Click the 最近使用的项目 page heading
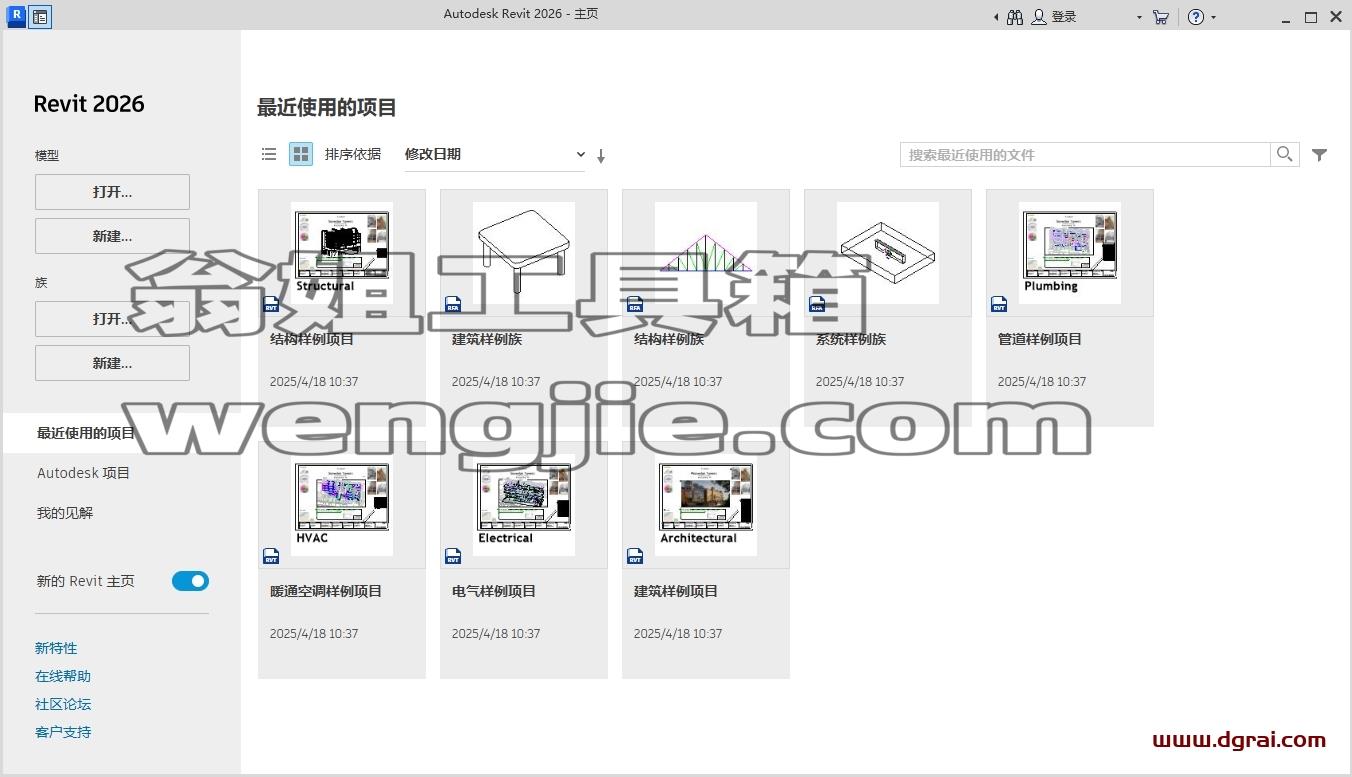Image resolution: width=1352 pixels, height=777 pixels. 327,107
